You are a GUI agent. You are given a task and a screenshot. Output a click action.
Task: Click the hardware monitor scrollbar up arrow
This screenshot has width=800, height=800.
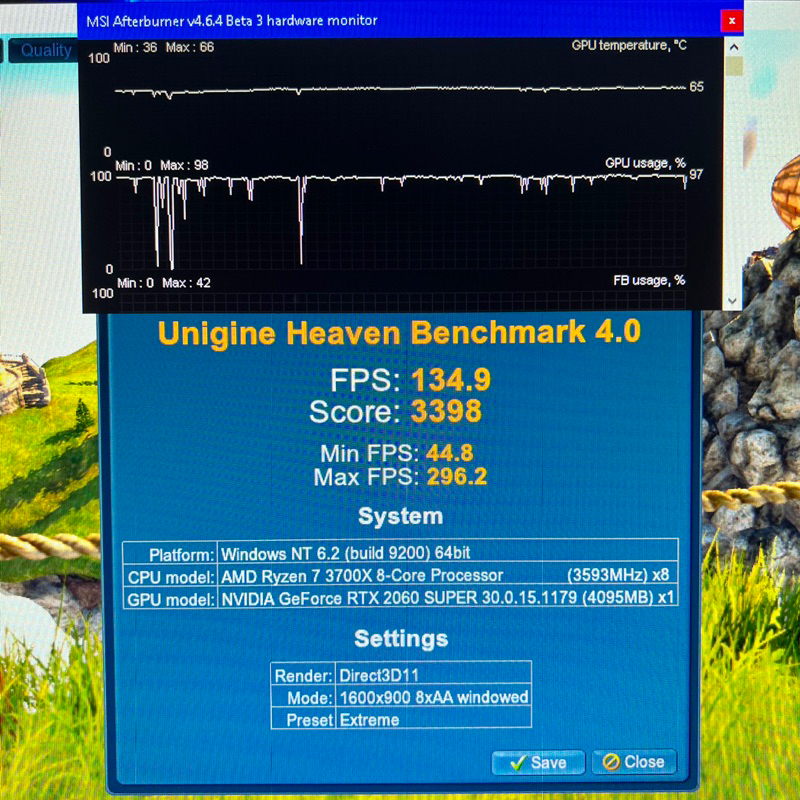tap(734, 47)
